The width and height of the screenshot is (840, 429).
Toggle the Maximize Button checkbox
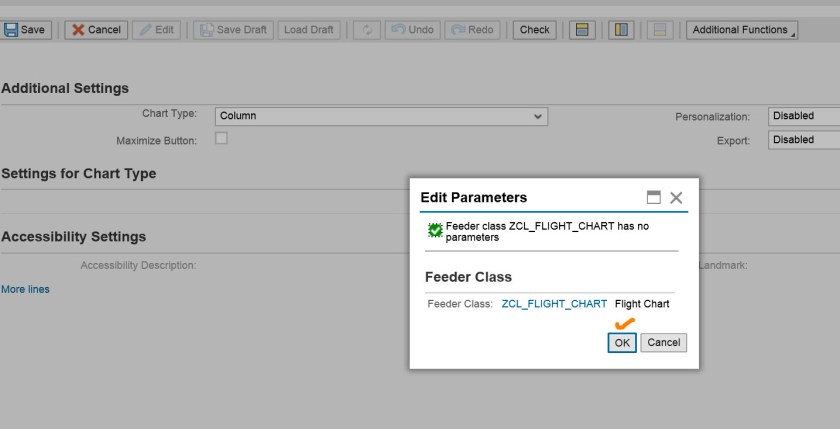(221, 139)
